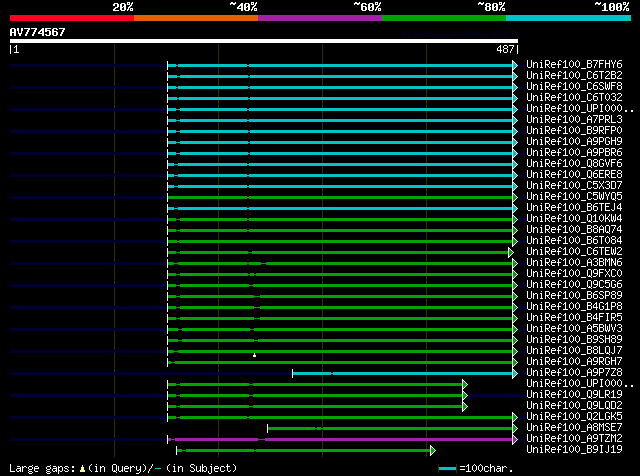Open hit UniRef100_B7FHY6
Screen dimensions: 640x476
tap(574, 65)
